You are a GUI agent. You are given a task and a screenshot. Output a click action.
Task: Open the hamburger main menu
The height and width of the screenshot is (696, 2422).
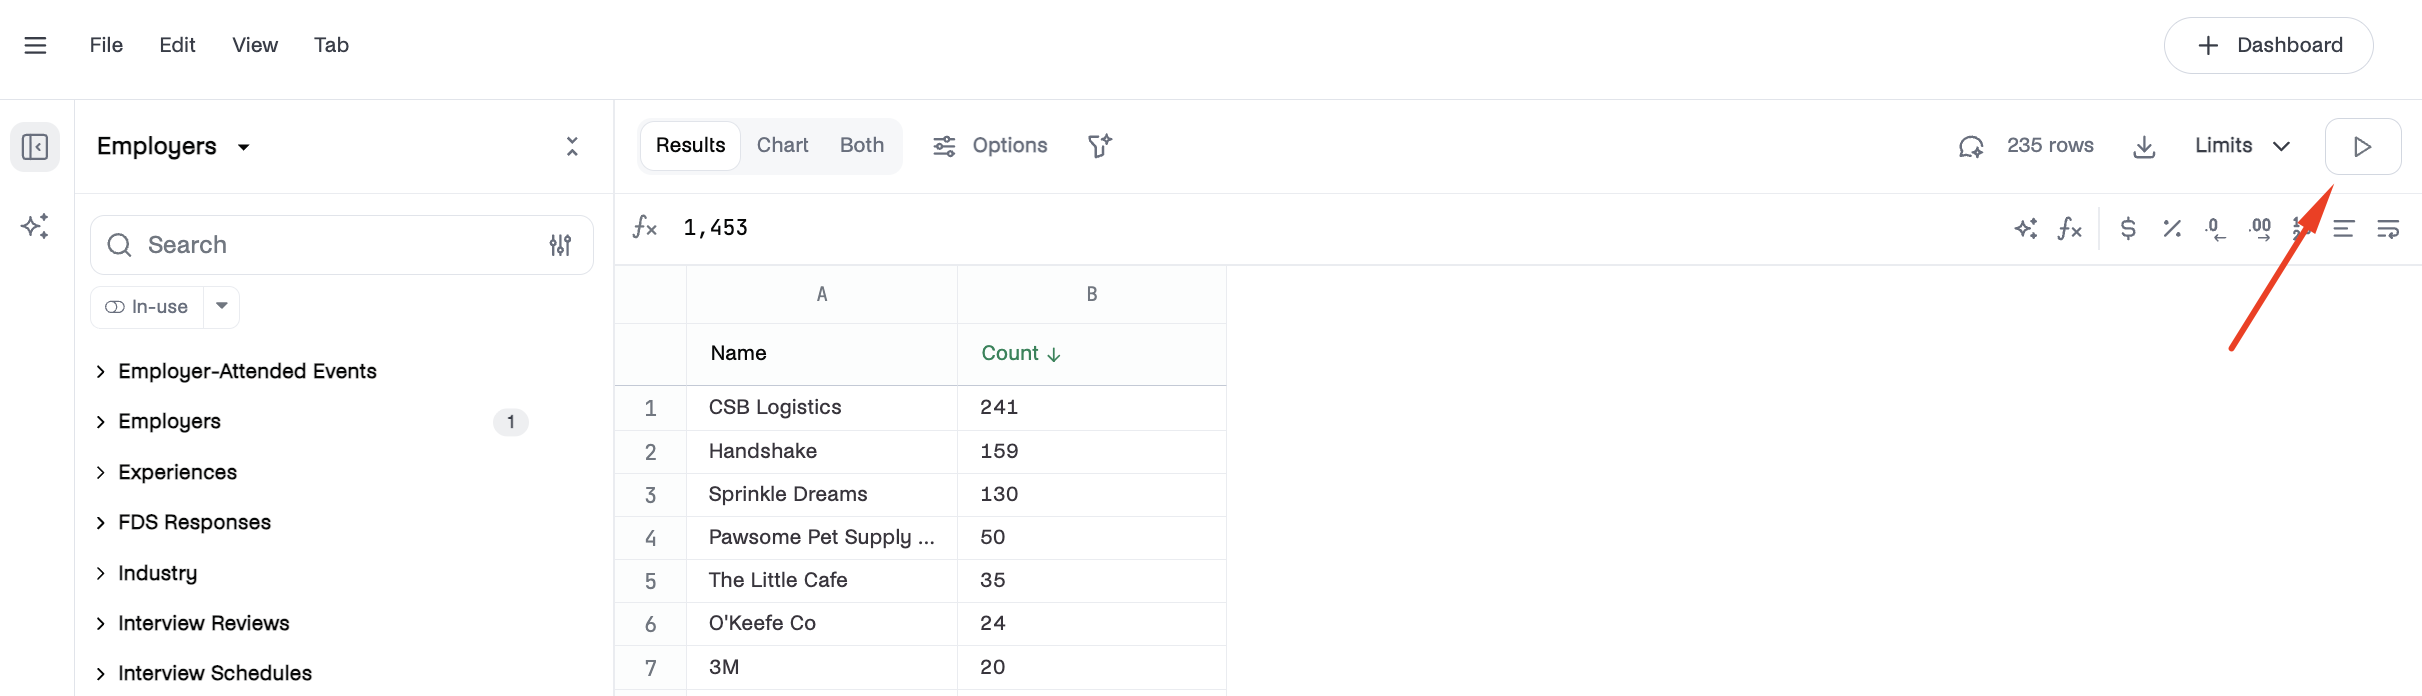tap(35, 45)
